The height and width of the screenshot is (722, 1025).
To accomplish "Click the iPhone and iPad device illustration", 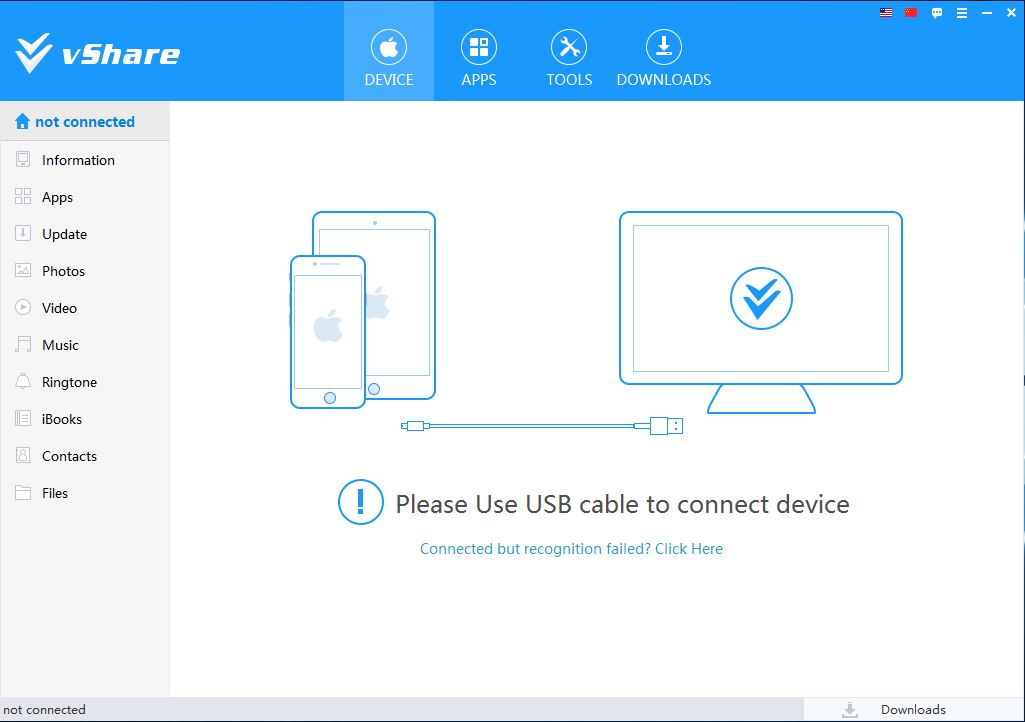I will click(363, 310).
